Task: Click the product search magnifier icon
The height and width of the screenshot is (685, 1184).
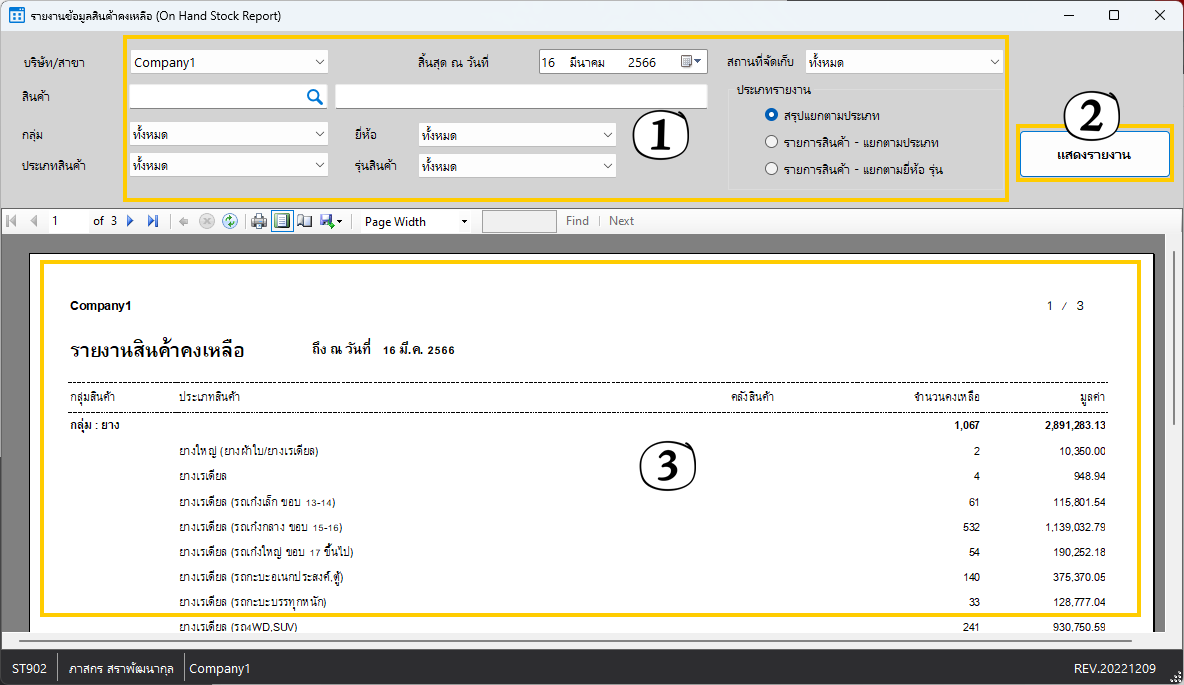Action: pos(315,96)
